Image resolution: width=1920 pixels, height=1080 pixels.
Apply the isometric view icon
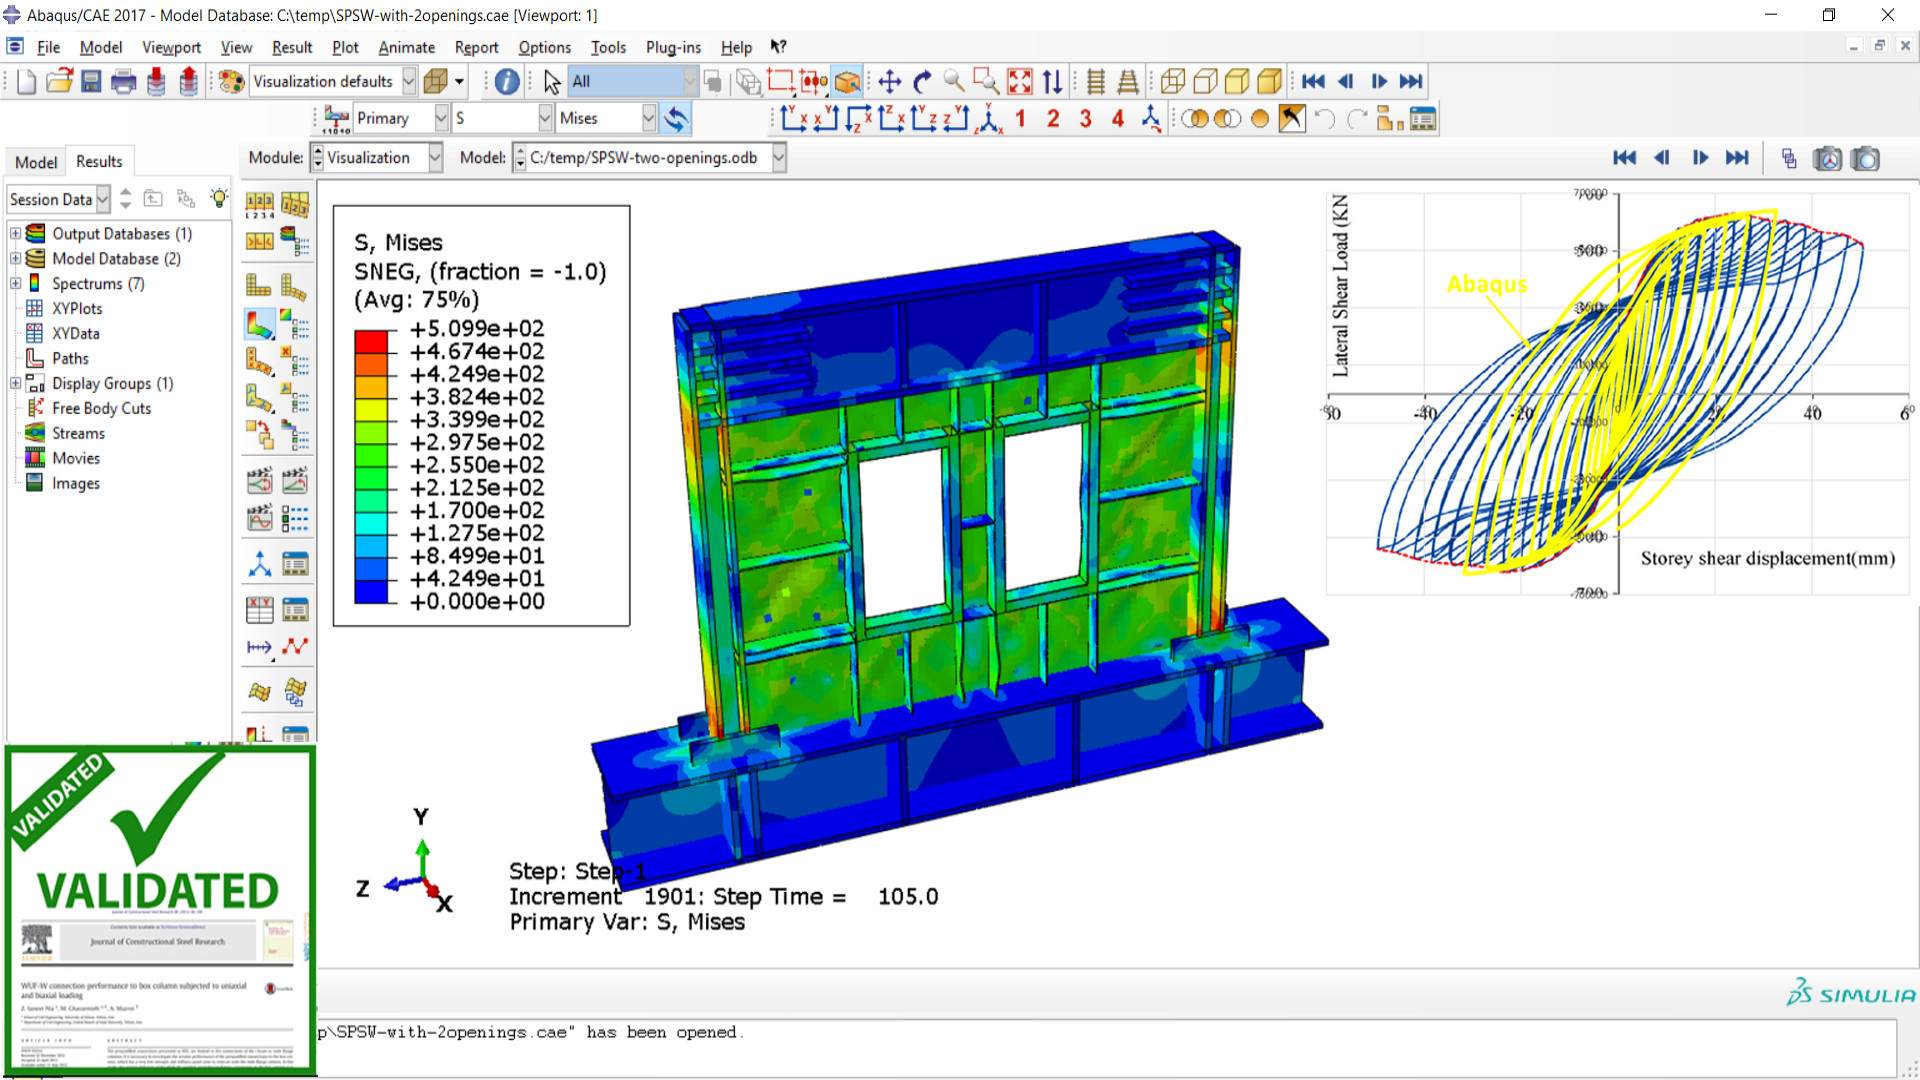pyautogui.click(x=988, y=119)
